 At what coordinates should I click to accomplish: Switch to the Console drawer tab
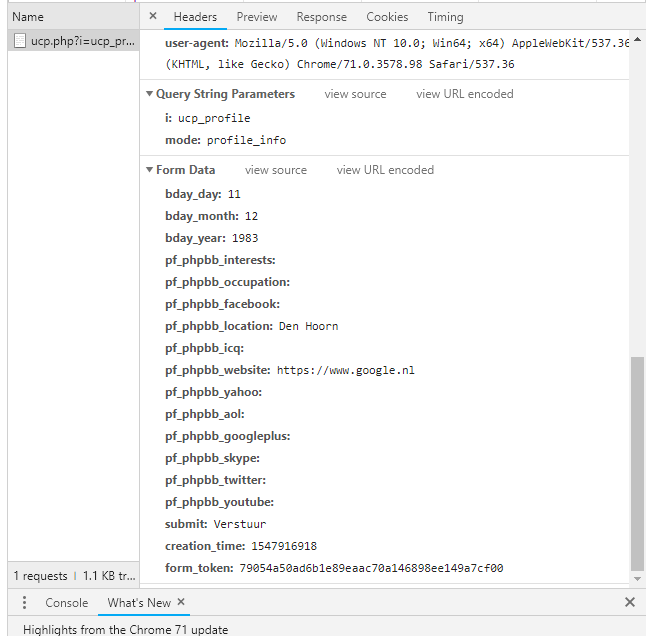coord(67,603)
